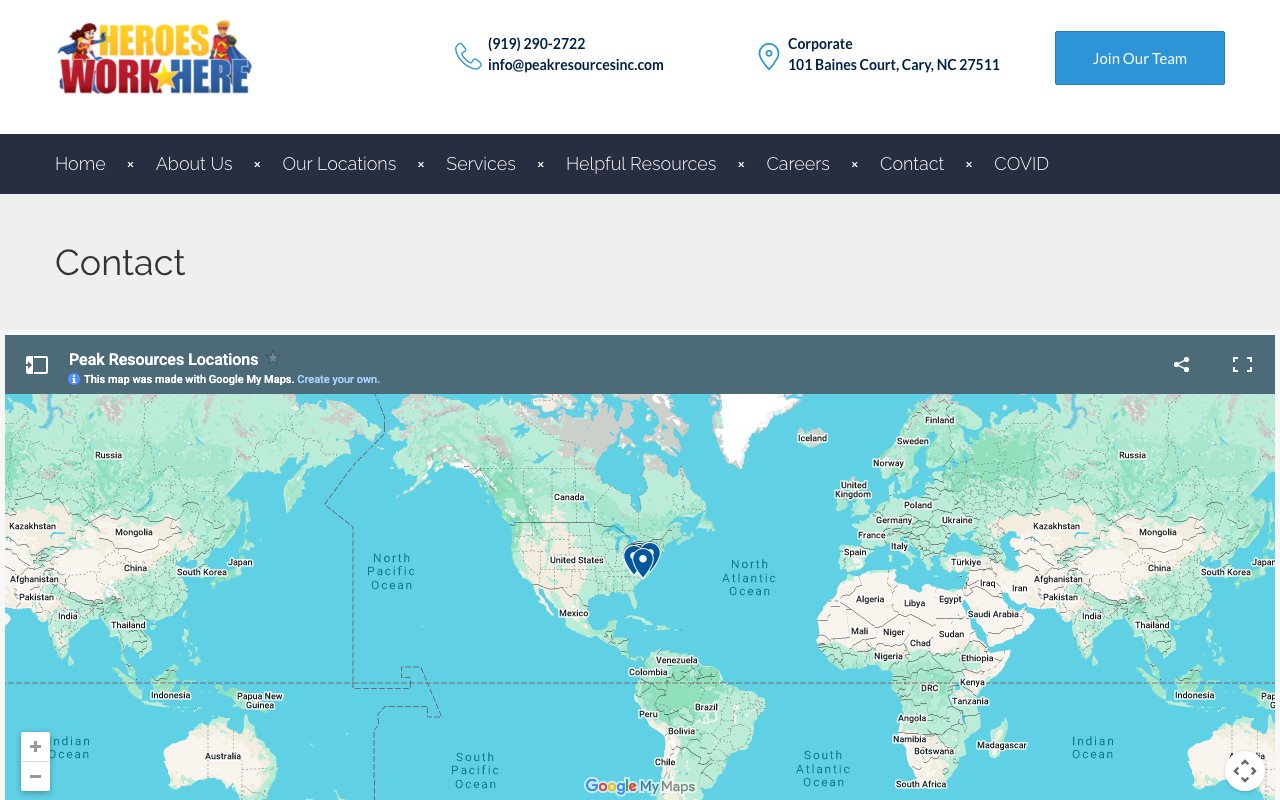
Task: Click the Australia label on the map
Action: click(x=223, y=756)
